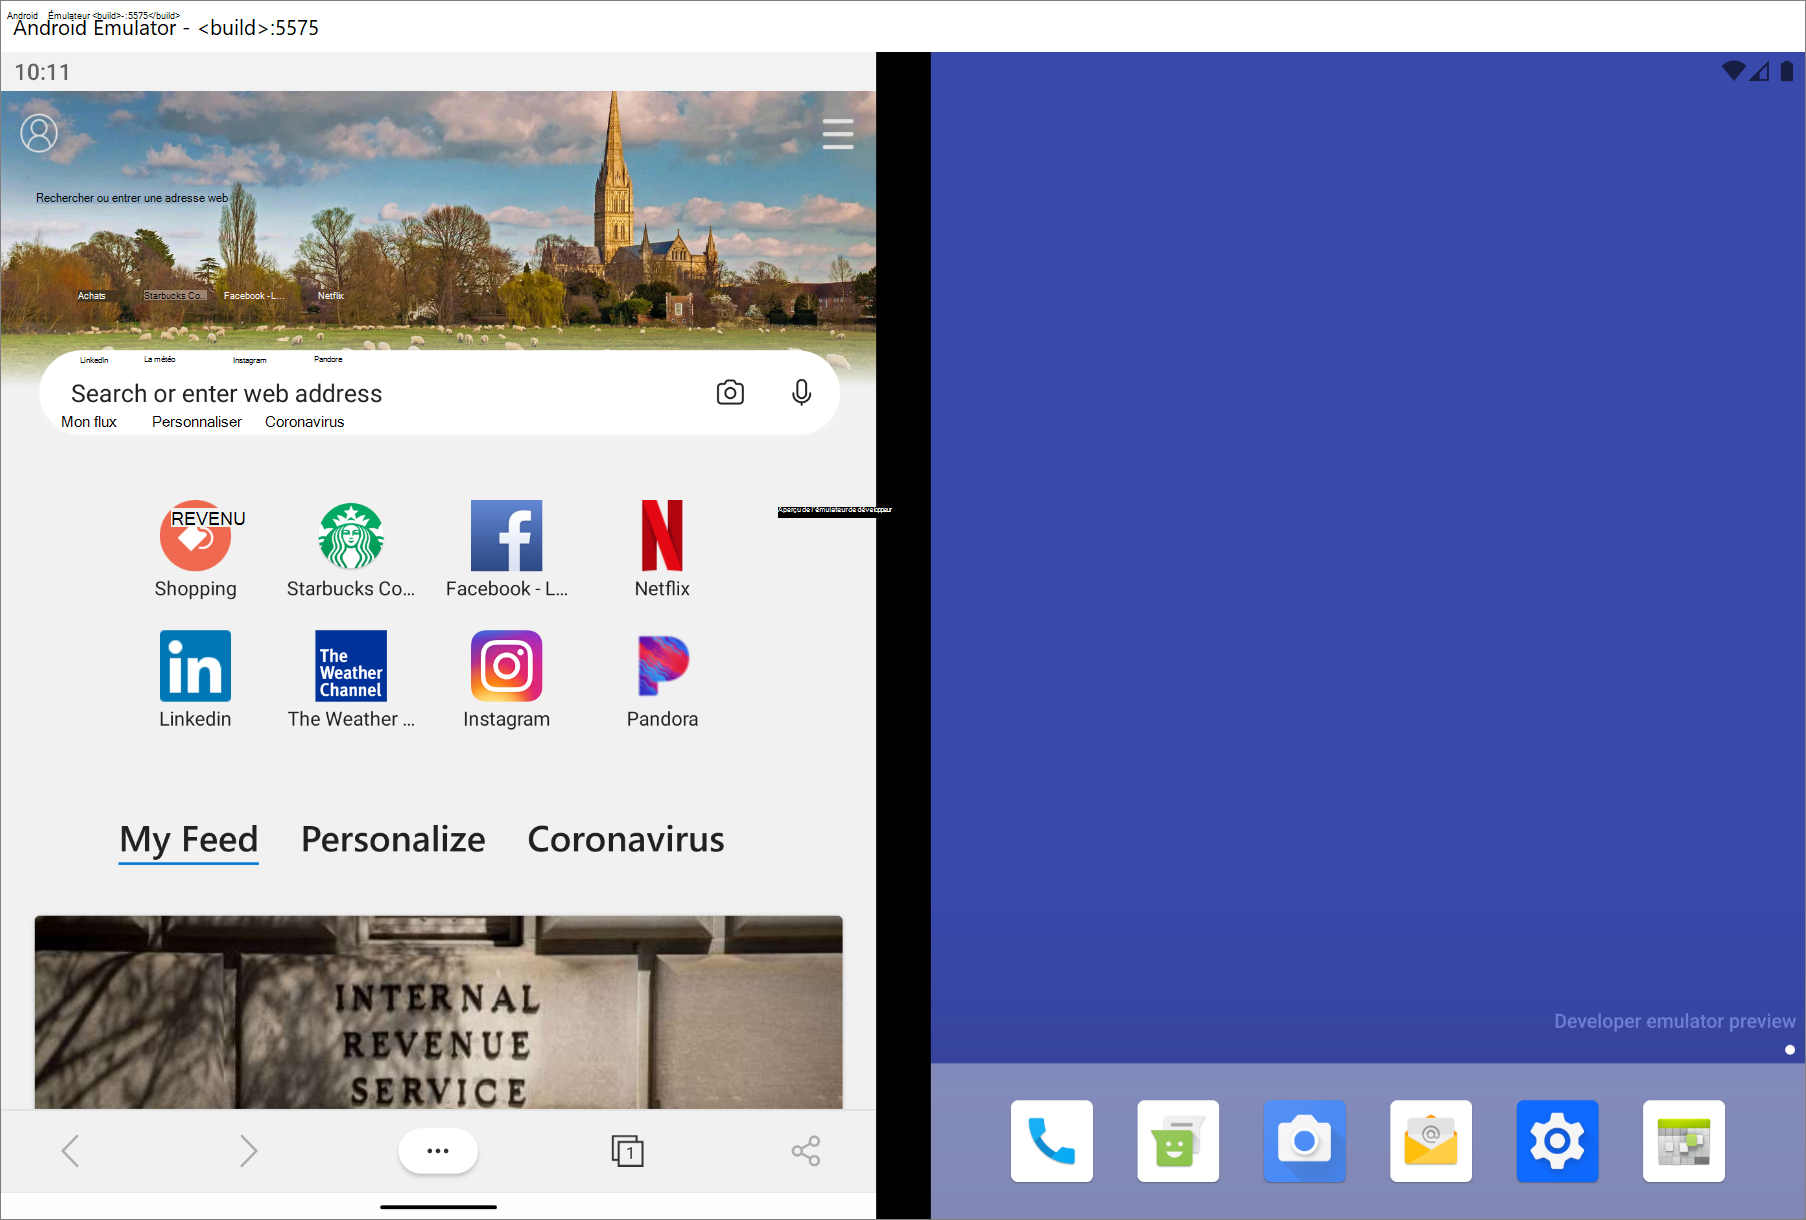Open the Starbucks Coffee shortcut

coord(351,536)
